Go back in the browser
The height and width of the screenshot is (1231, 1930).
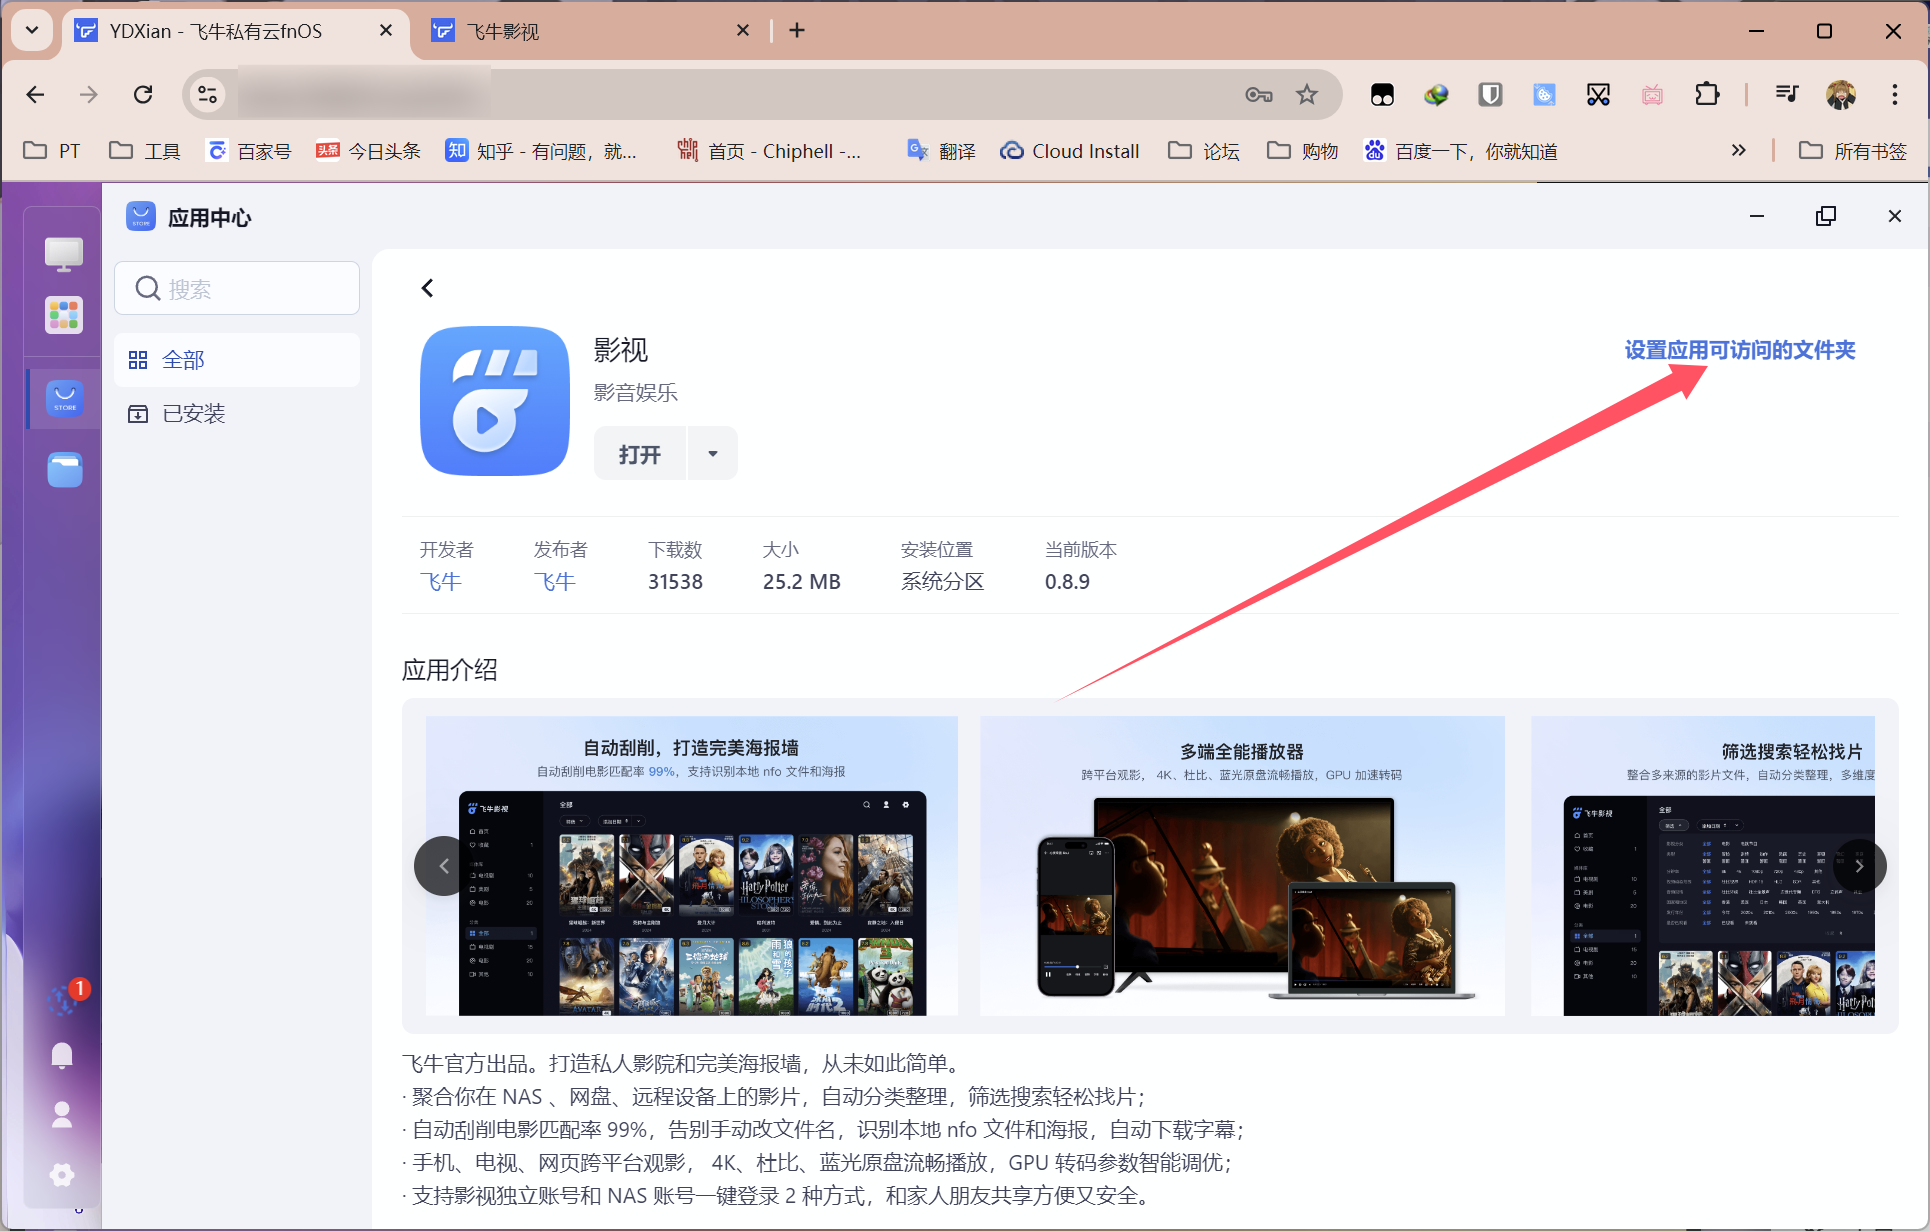pyautogui.click(x=36, y=94)
